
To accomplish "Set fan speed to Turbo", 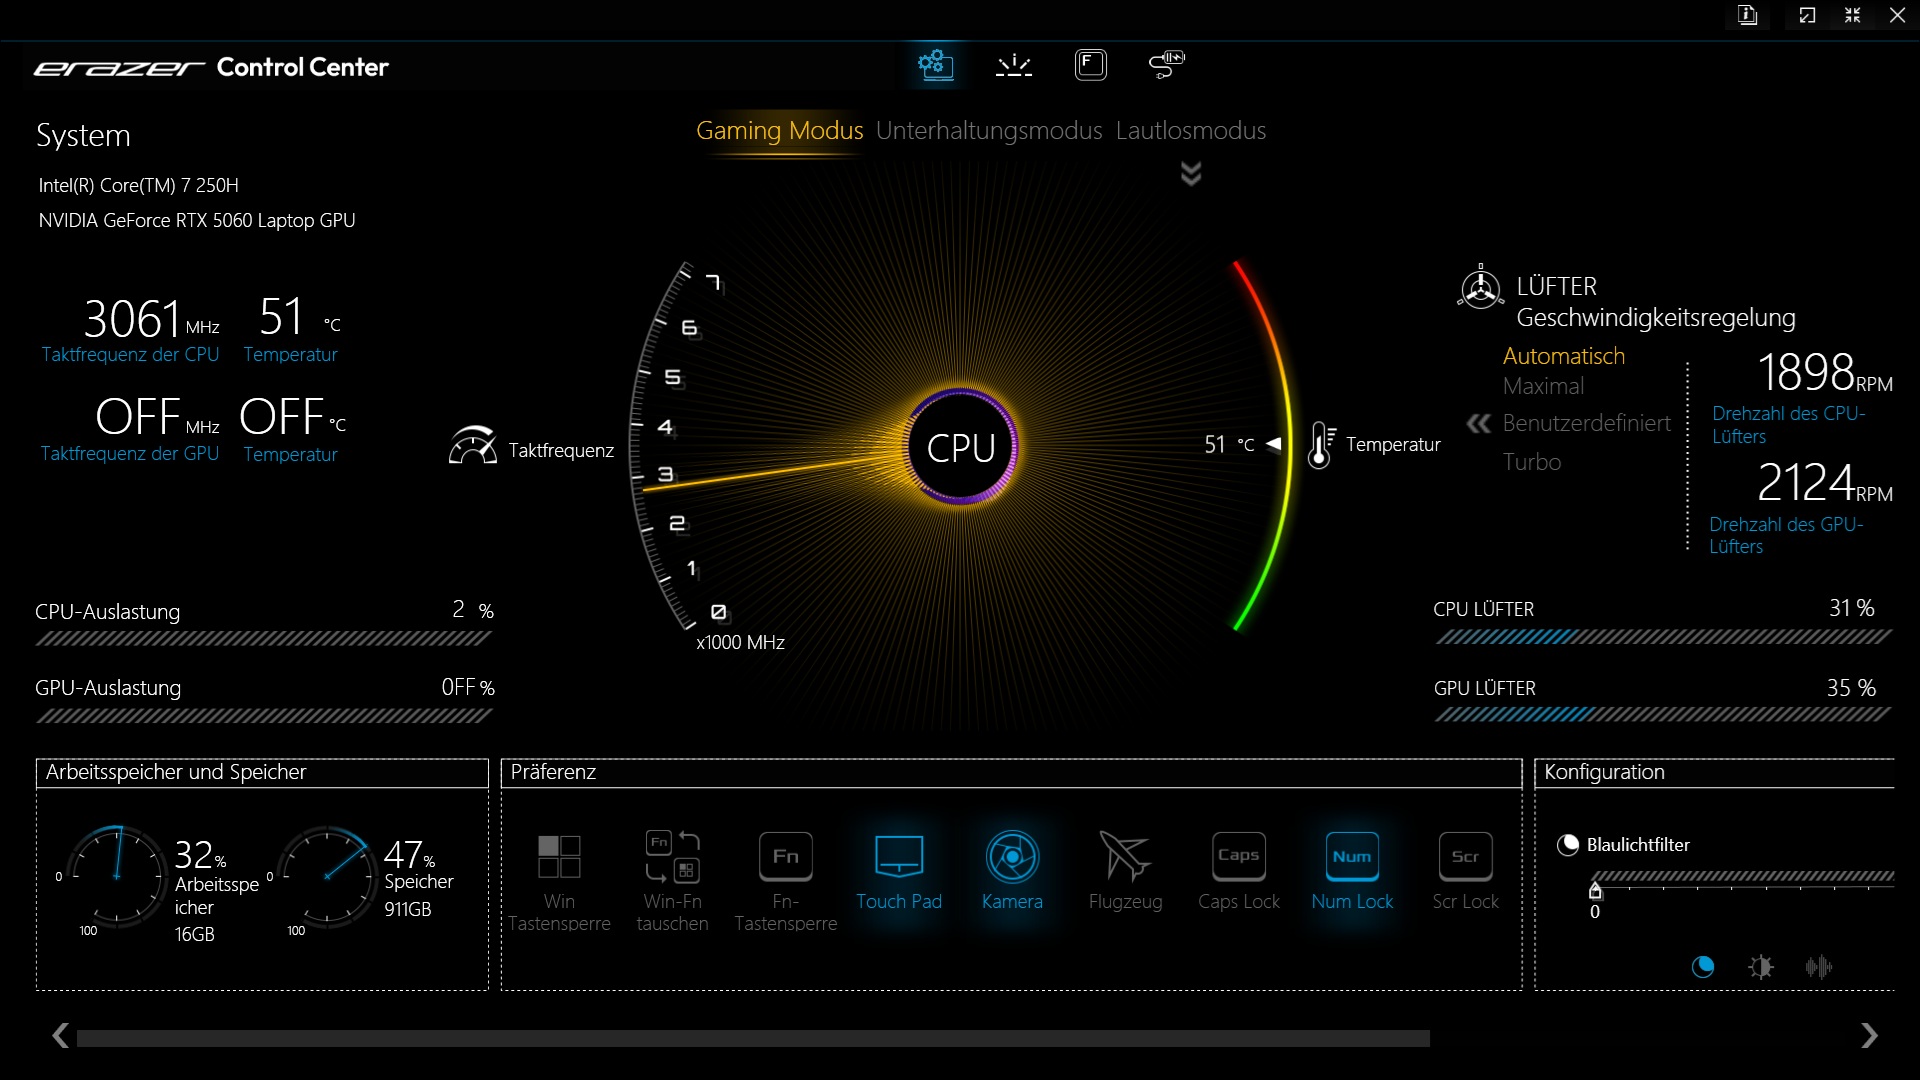I will [x=1531, y=462].
